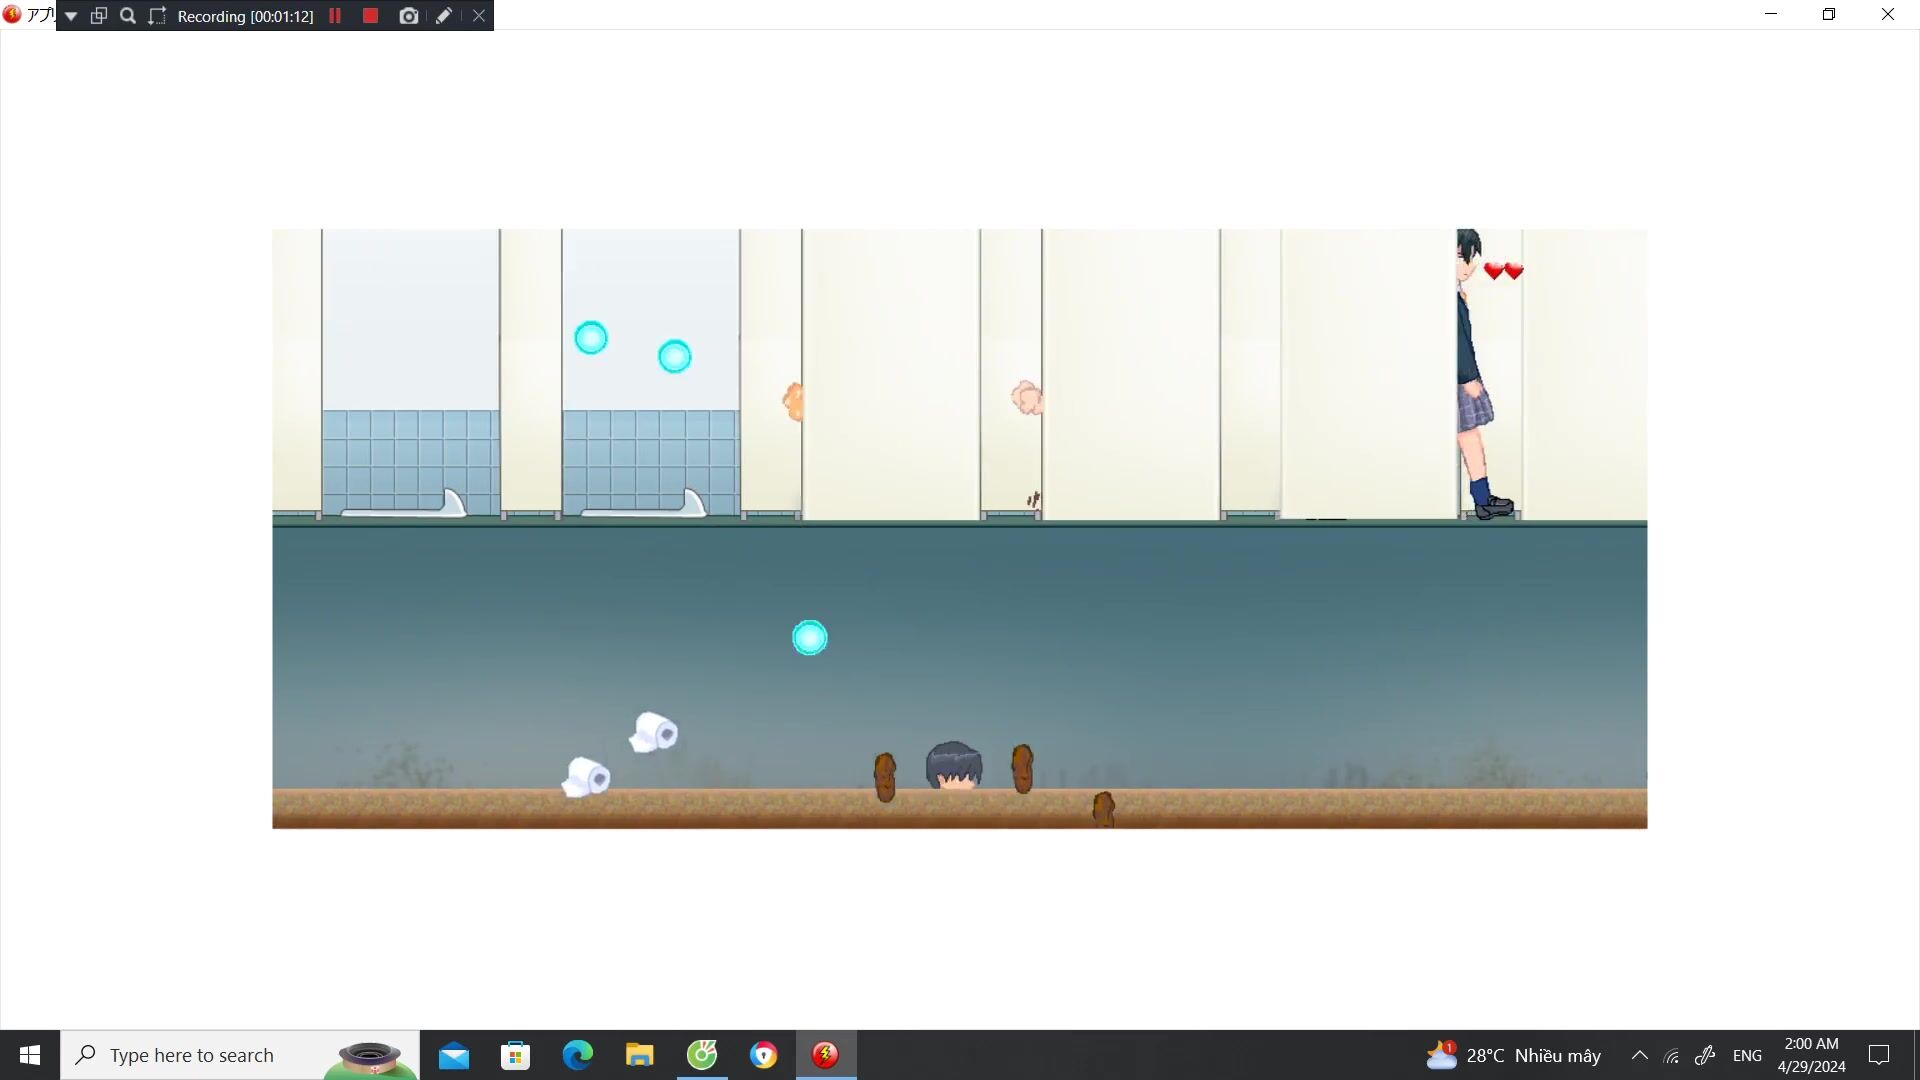
Task: Open Microsoft Store from taskbar
Action: [515, 1055]
